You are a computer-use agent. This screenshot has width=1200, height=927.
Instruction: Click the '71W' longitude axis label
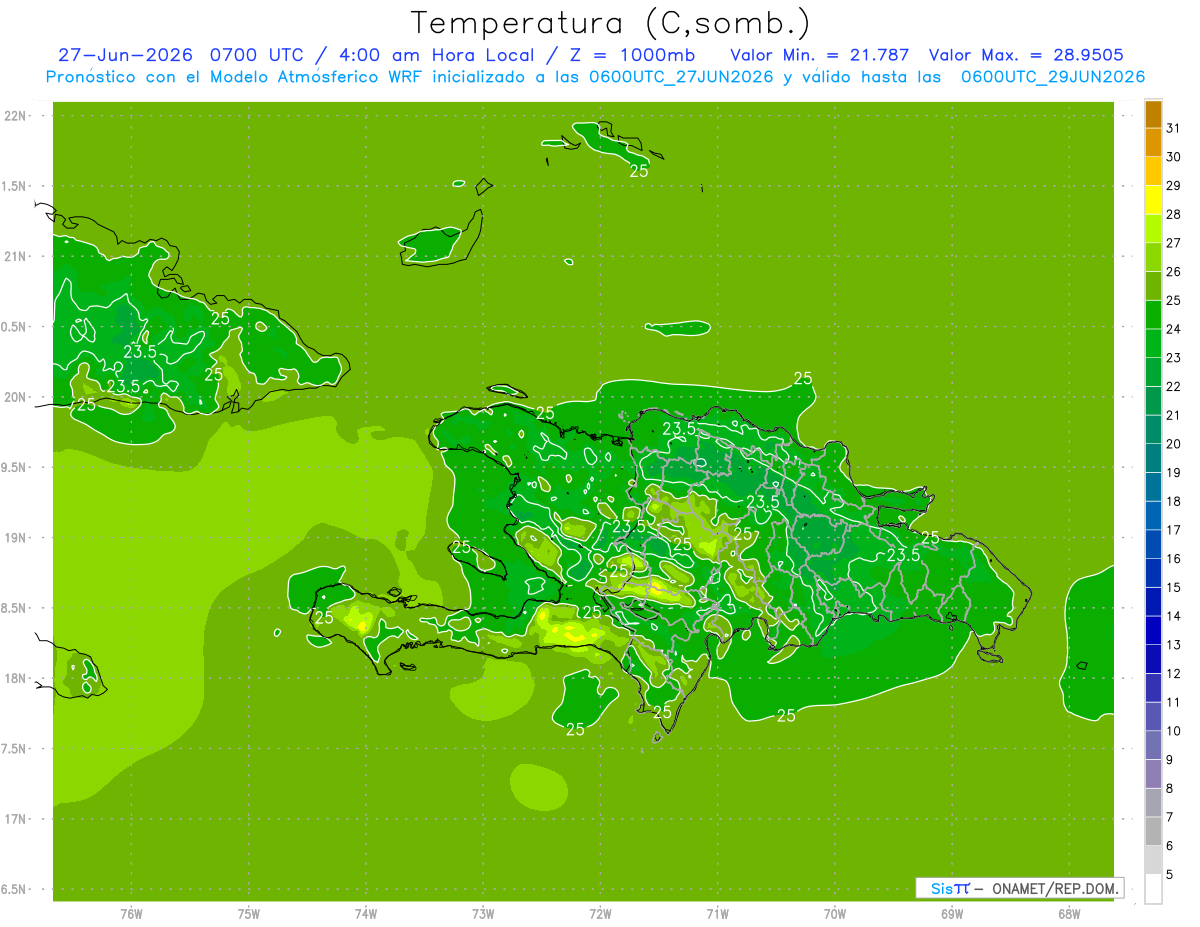point(717,913)
